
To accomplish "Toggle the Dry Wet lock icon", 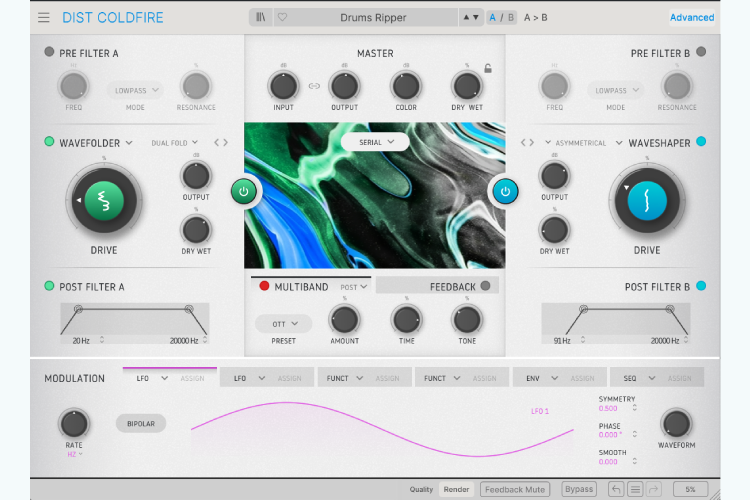I will pyautogui.click(x=488, y=68).
